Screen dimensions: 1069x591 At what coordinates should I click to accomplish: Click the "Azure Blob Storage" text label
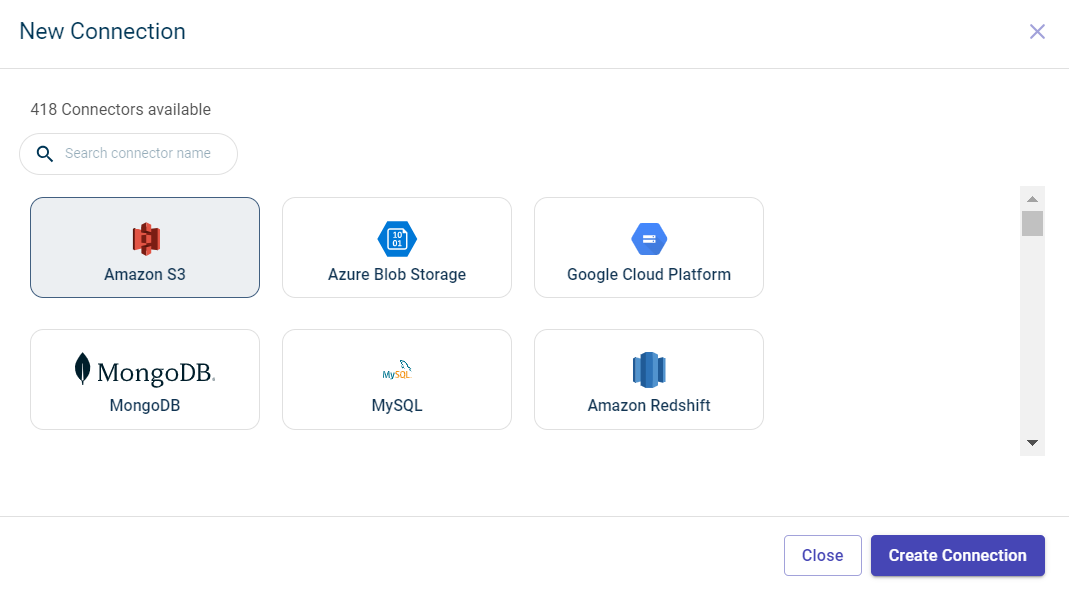click(x=397, y=274)
